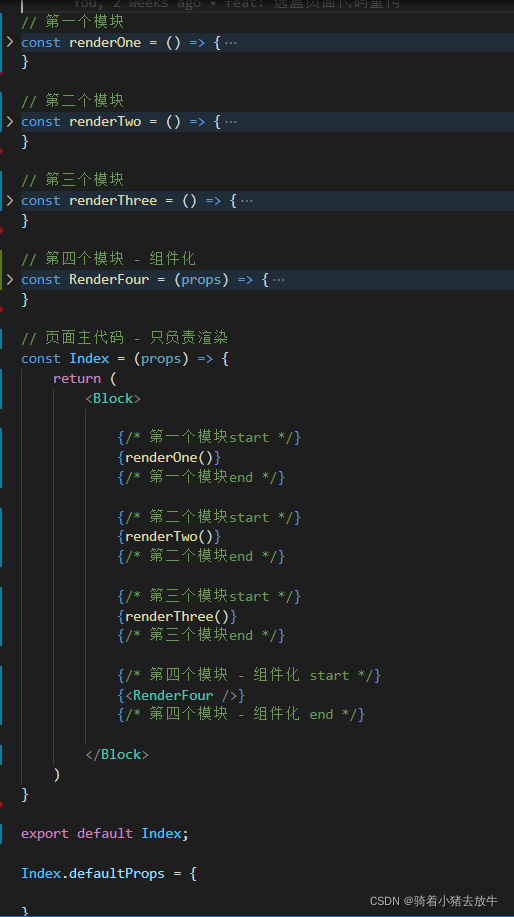The height and width of the screenshot is (917, 514).
Task: Click the comment '第四个模块 - 组件化 end'
Action: [x=242, y=714]
